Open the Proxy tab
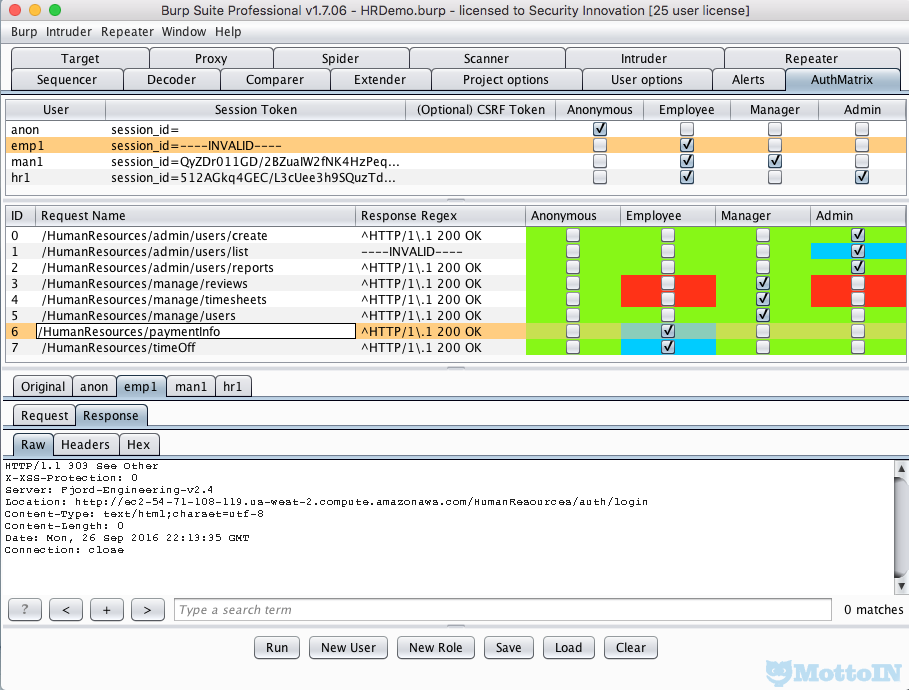Viewport: 909px width, 690px height. pyautogui.click(x=211, y=59)
